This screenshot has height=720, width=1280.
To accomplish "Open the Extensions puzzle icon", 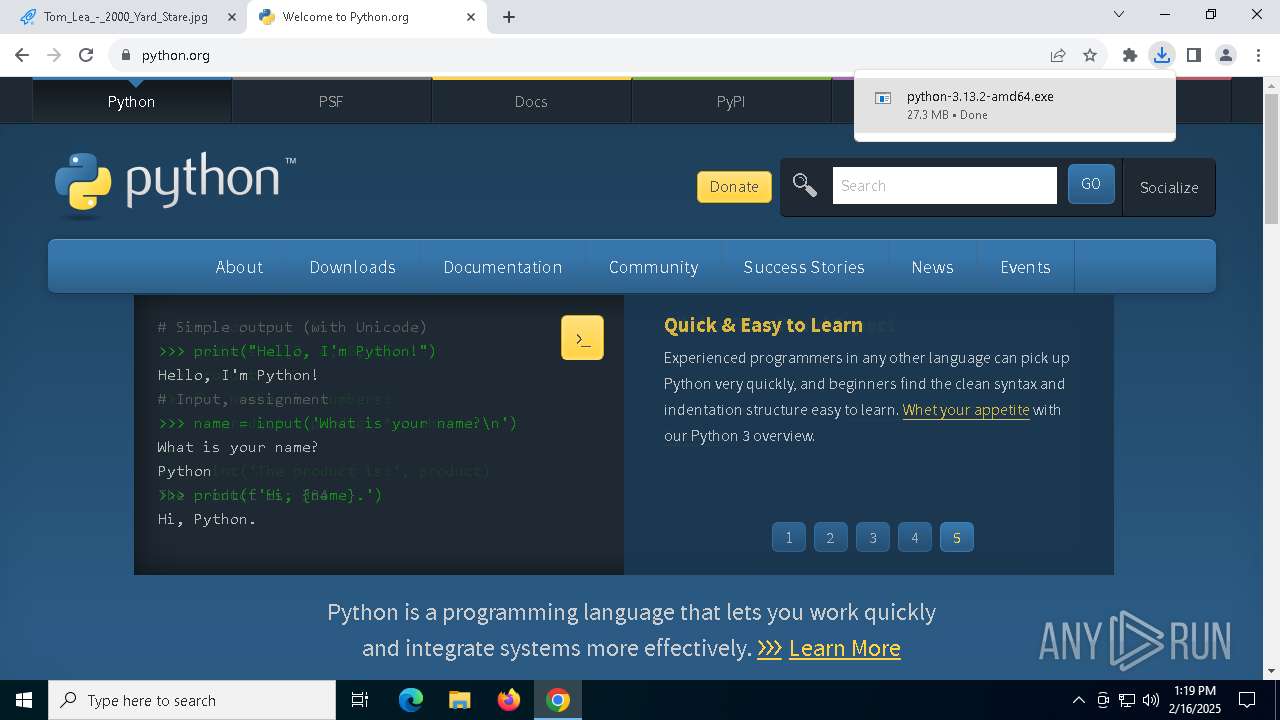I will [1130, 55].
